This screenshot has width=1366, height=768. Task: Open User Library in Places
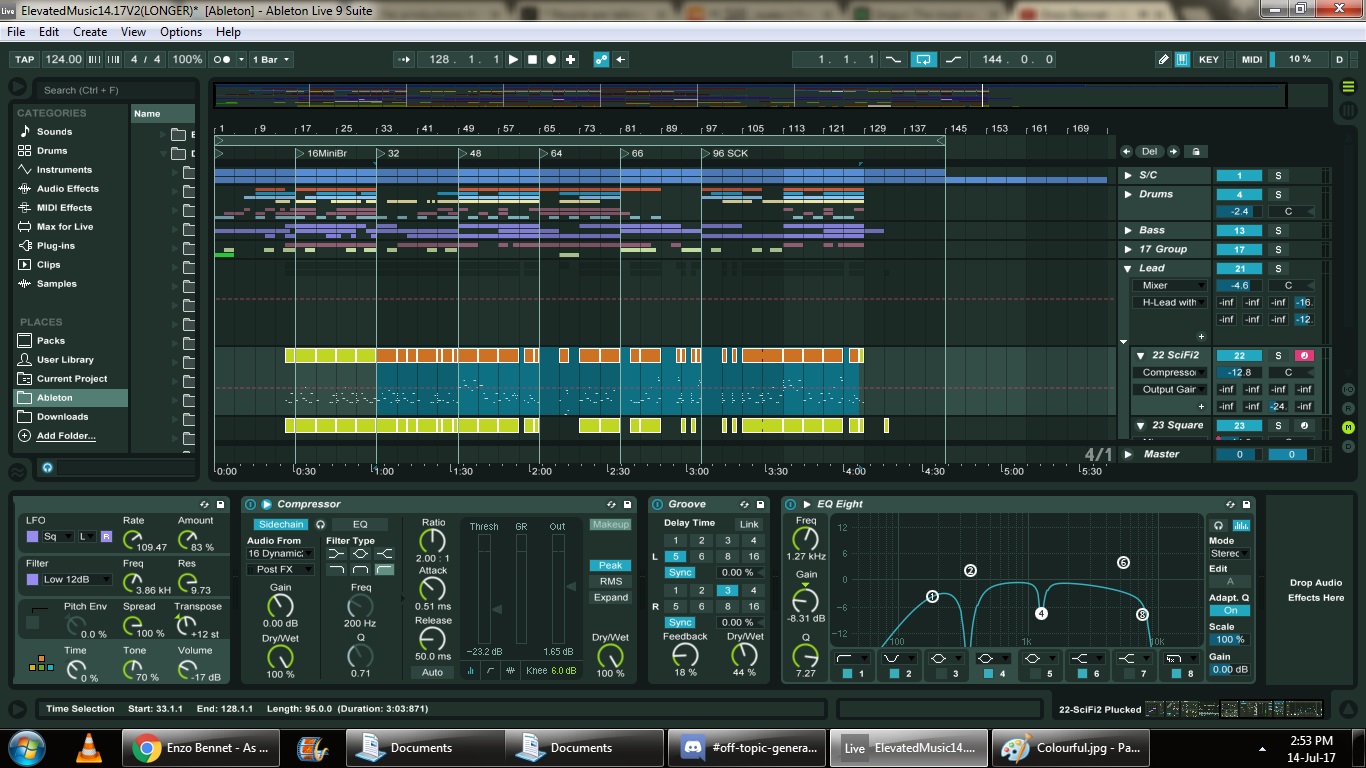(x=65, y=360)
